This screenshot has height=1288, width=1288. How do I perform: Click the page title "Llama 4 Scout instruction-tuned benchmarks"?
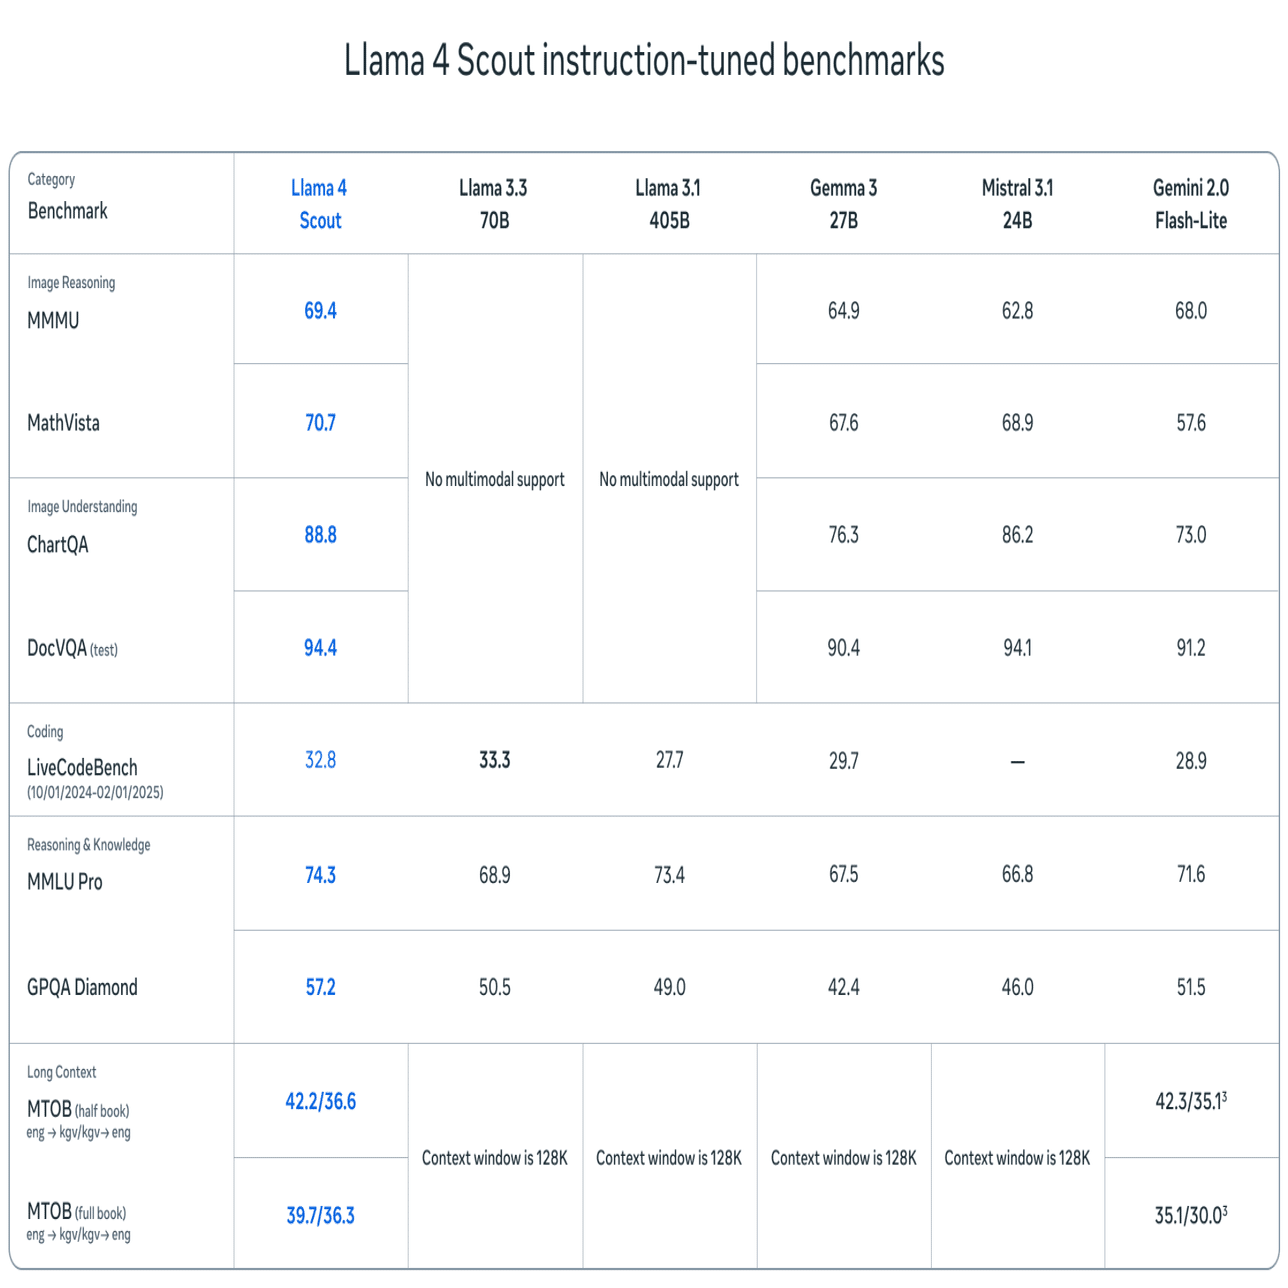pyautogui.click(x=644, y=61)
